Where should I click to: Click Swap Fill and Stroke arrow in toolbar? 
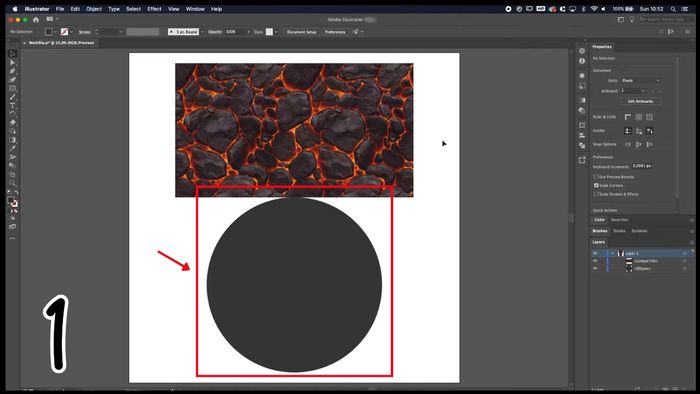[17, 192]
